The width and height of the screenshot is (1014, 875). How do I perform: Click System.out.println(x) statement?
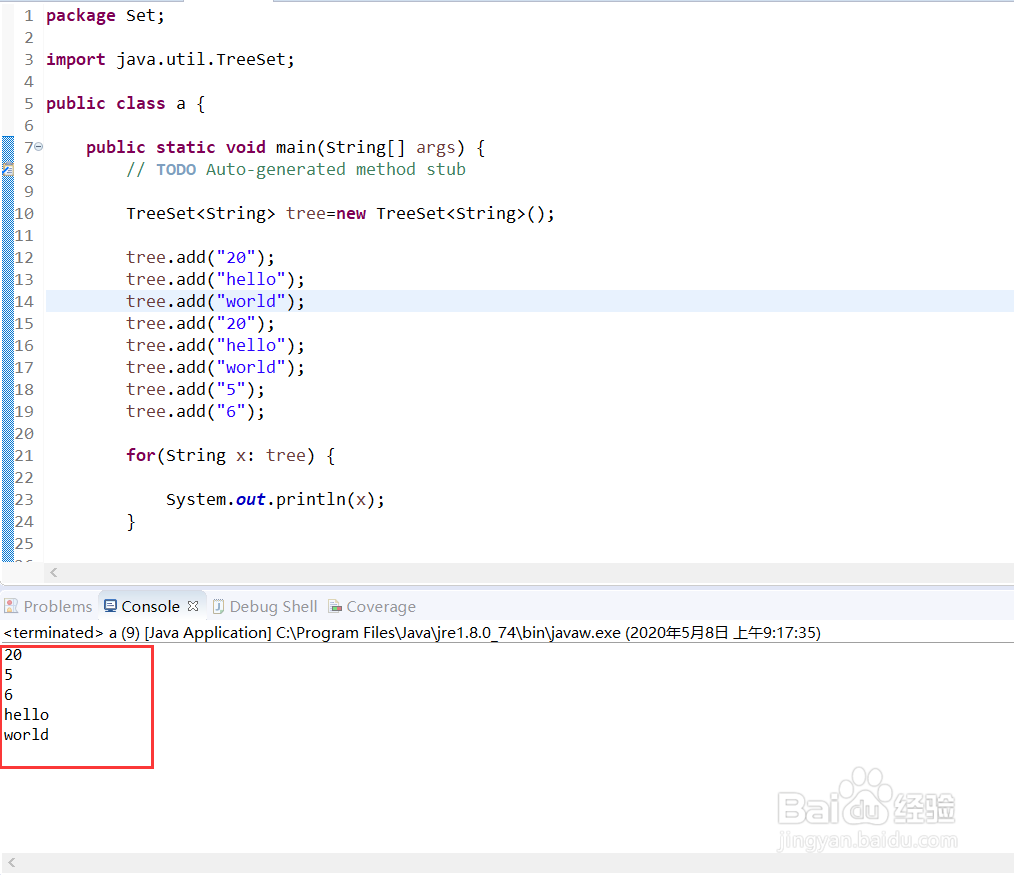pos(275,499)
